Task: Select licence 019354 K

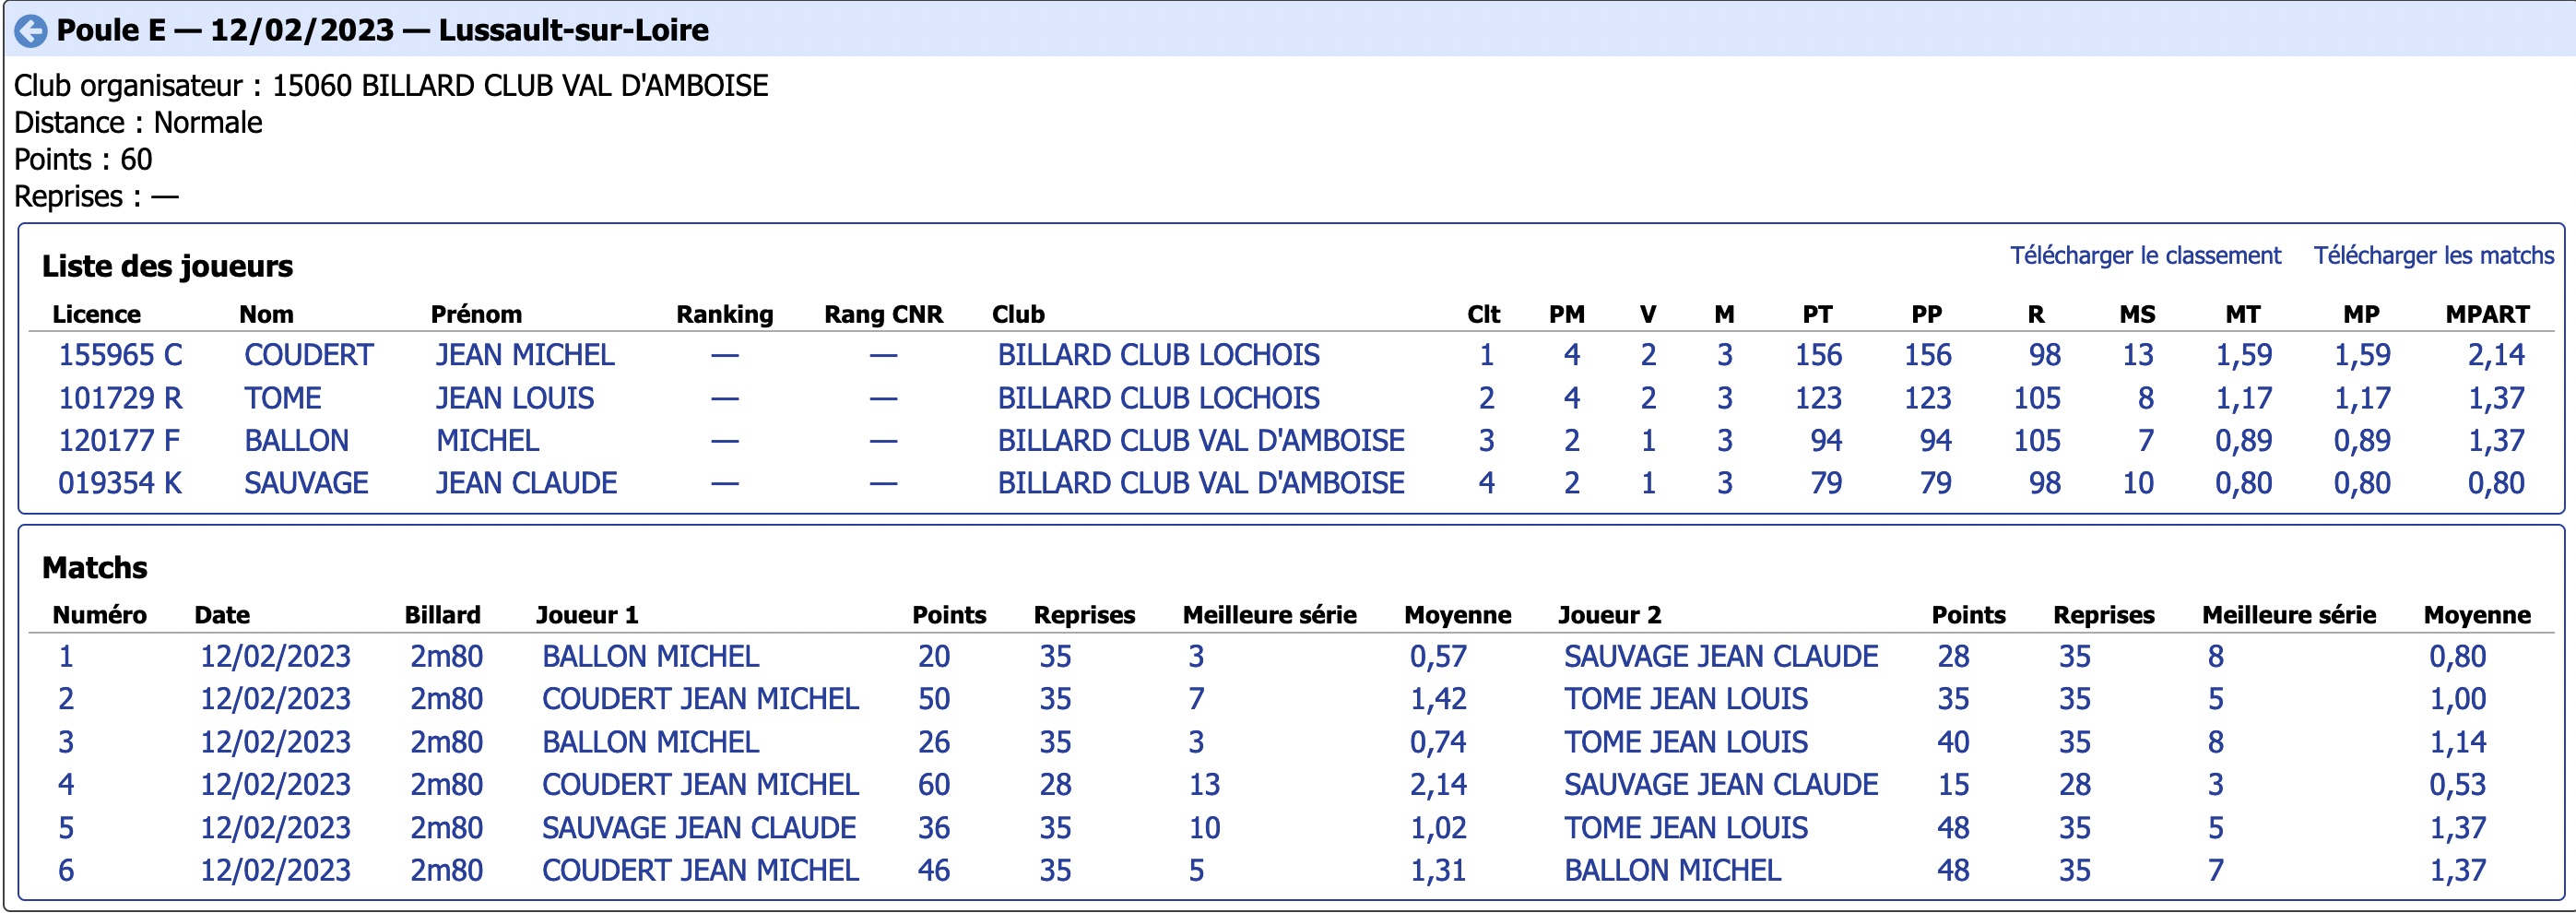Action: tap(120, 483)
